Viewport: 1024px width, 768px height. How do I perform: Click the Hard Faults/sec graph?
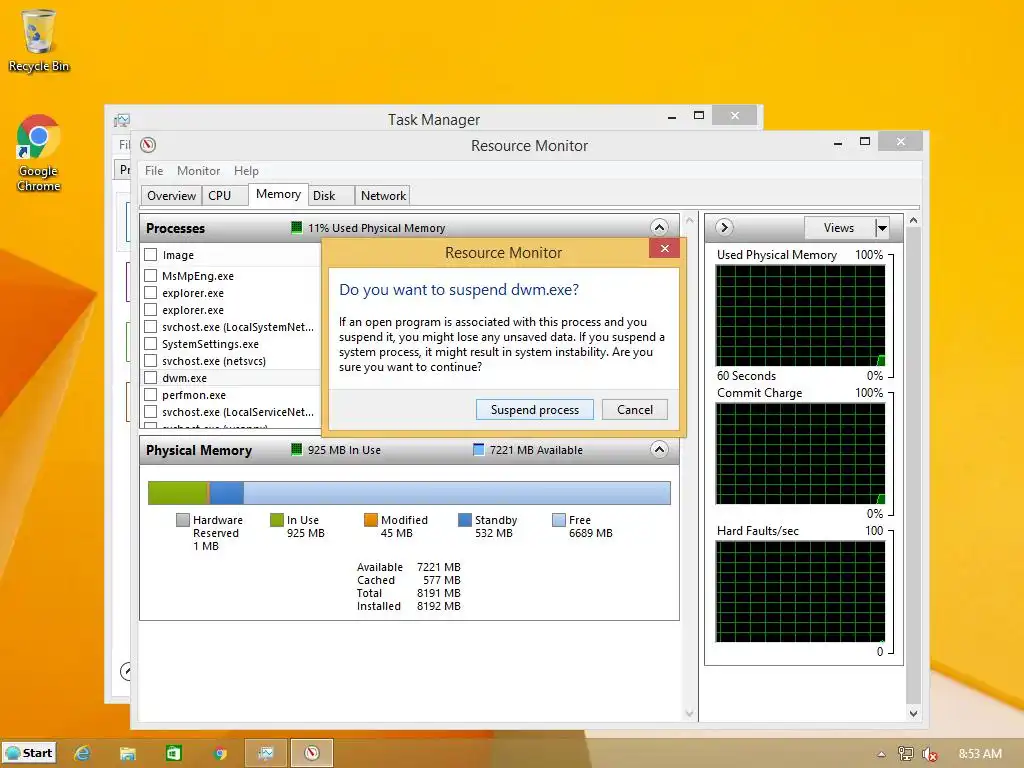(801, 591)
